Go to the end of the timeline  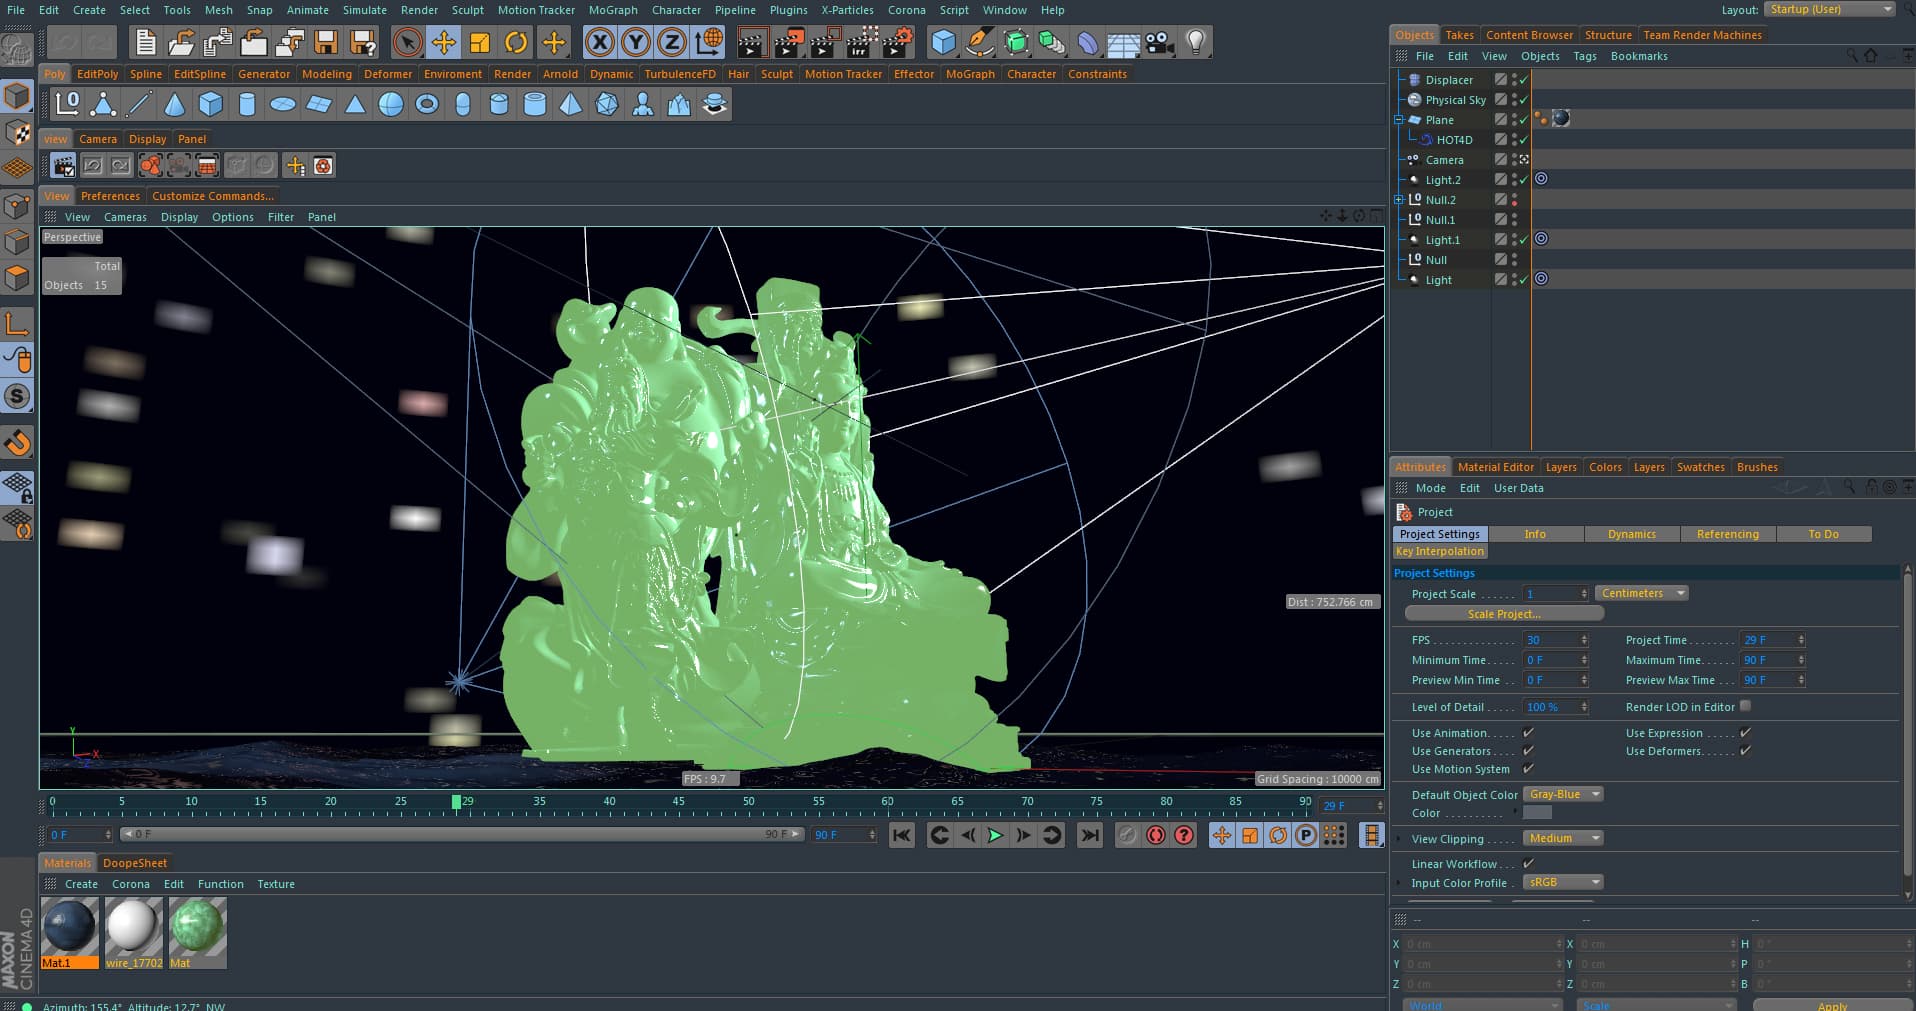coord(1090,835)
